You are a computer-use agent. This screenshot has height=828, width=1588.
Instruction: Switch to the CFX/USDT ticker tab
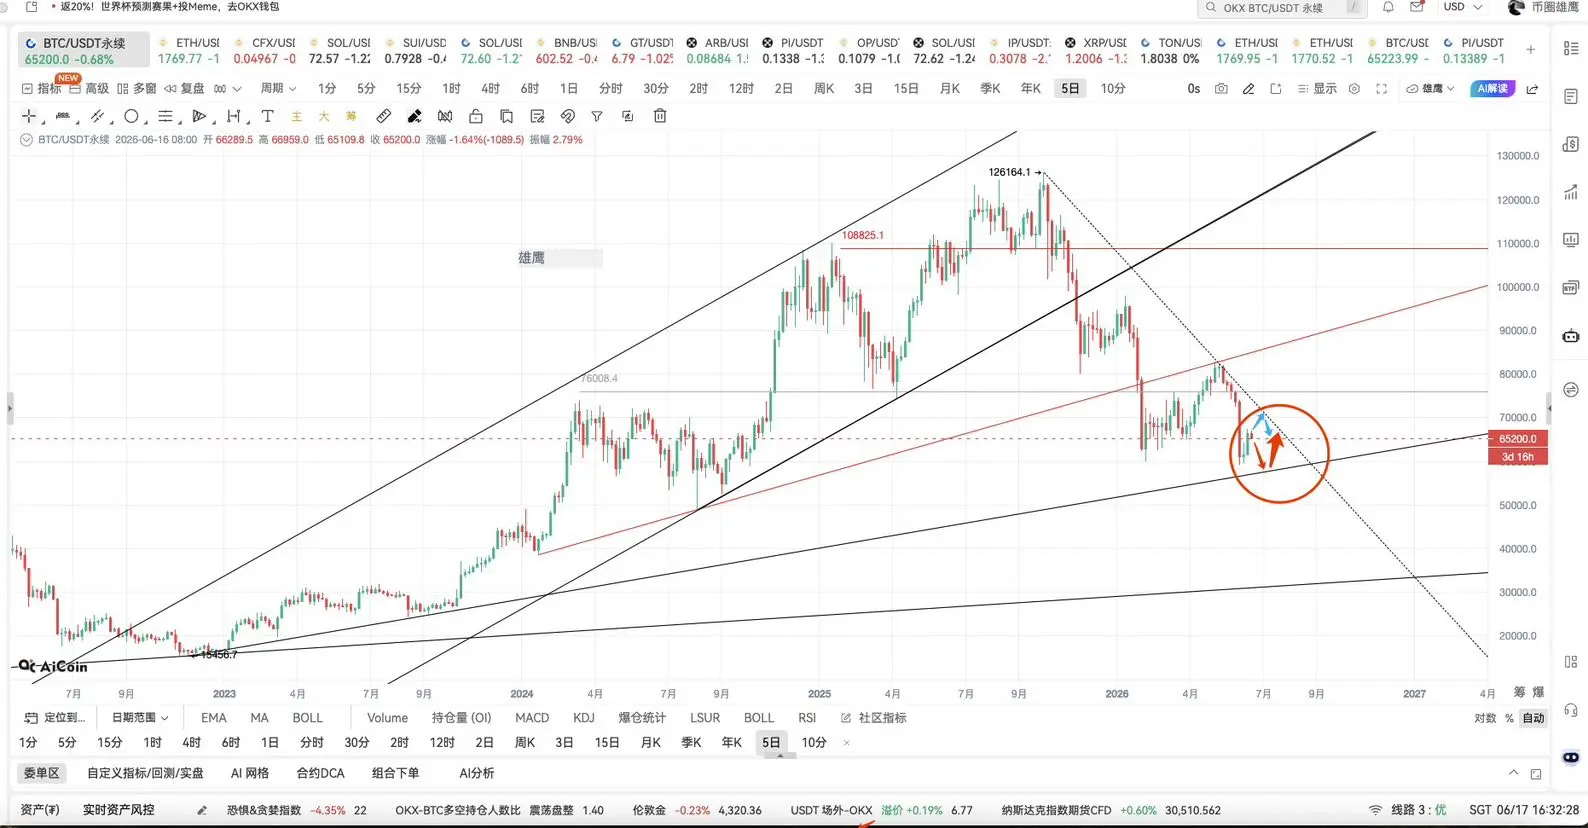pos(264,50)
